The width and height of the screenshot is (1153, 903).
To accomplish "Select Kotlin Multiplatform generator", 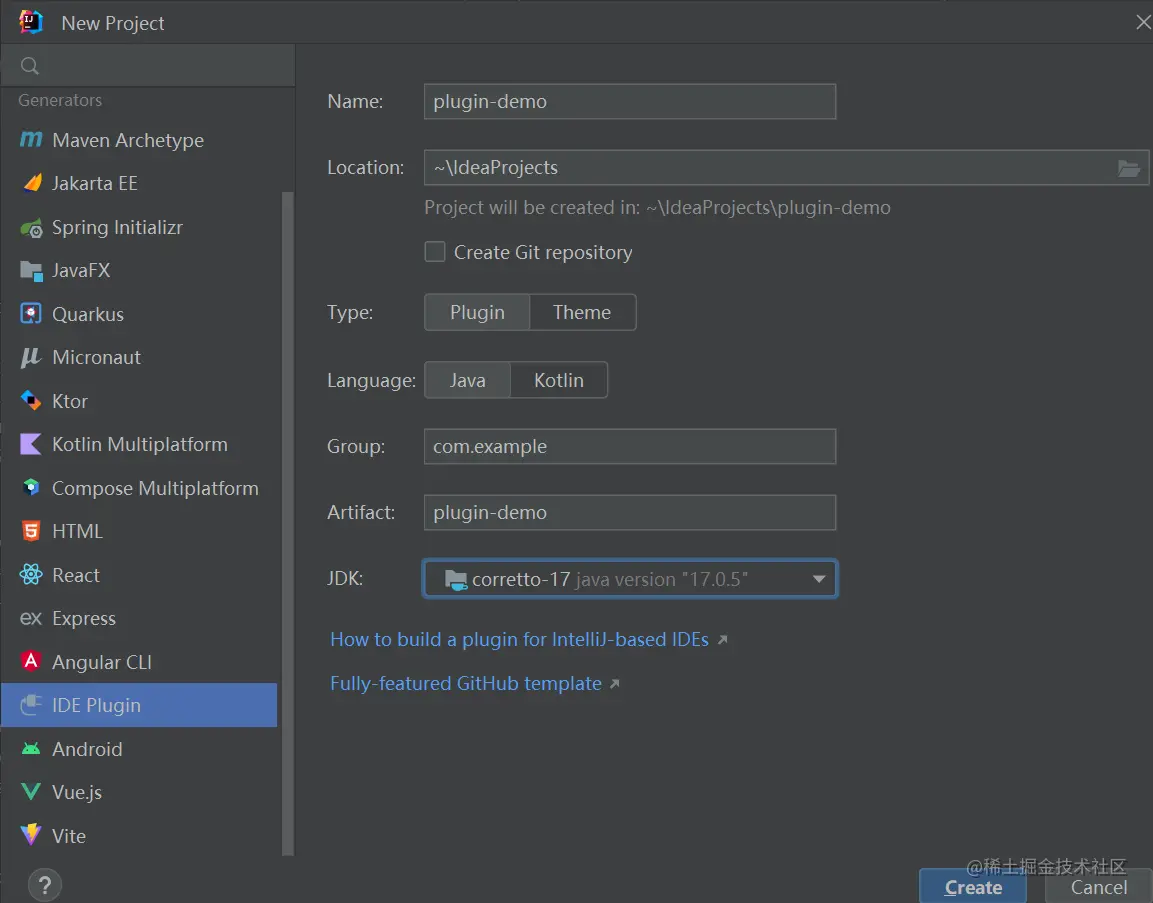I will (139, 444).
